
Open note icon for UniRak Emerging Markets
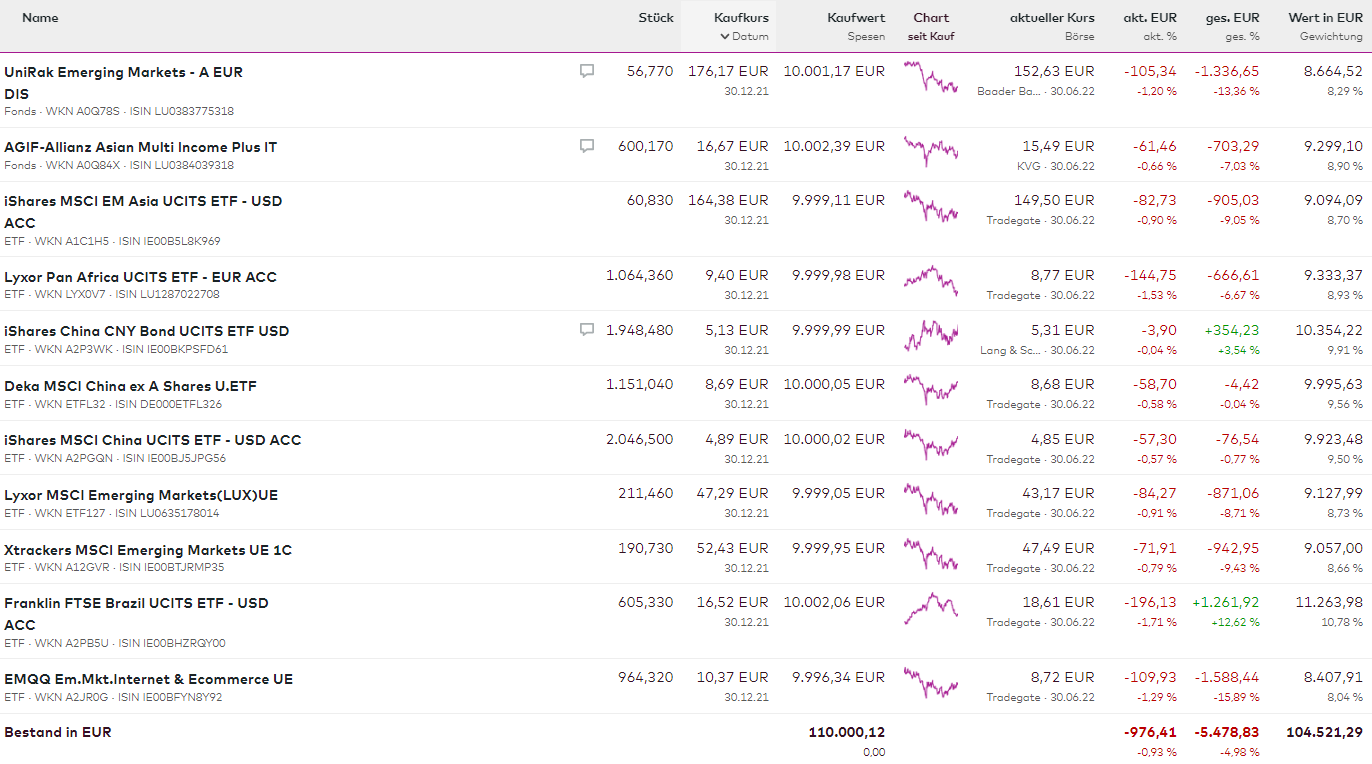pos(587,71)
